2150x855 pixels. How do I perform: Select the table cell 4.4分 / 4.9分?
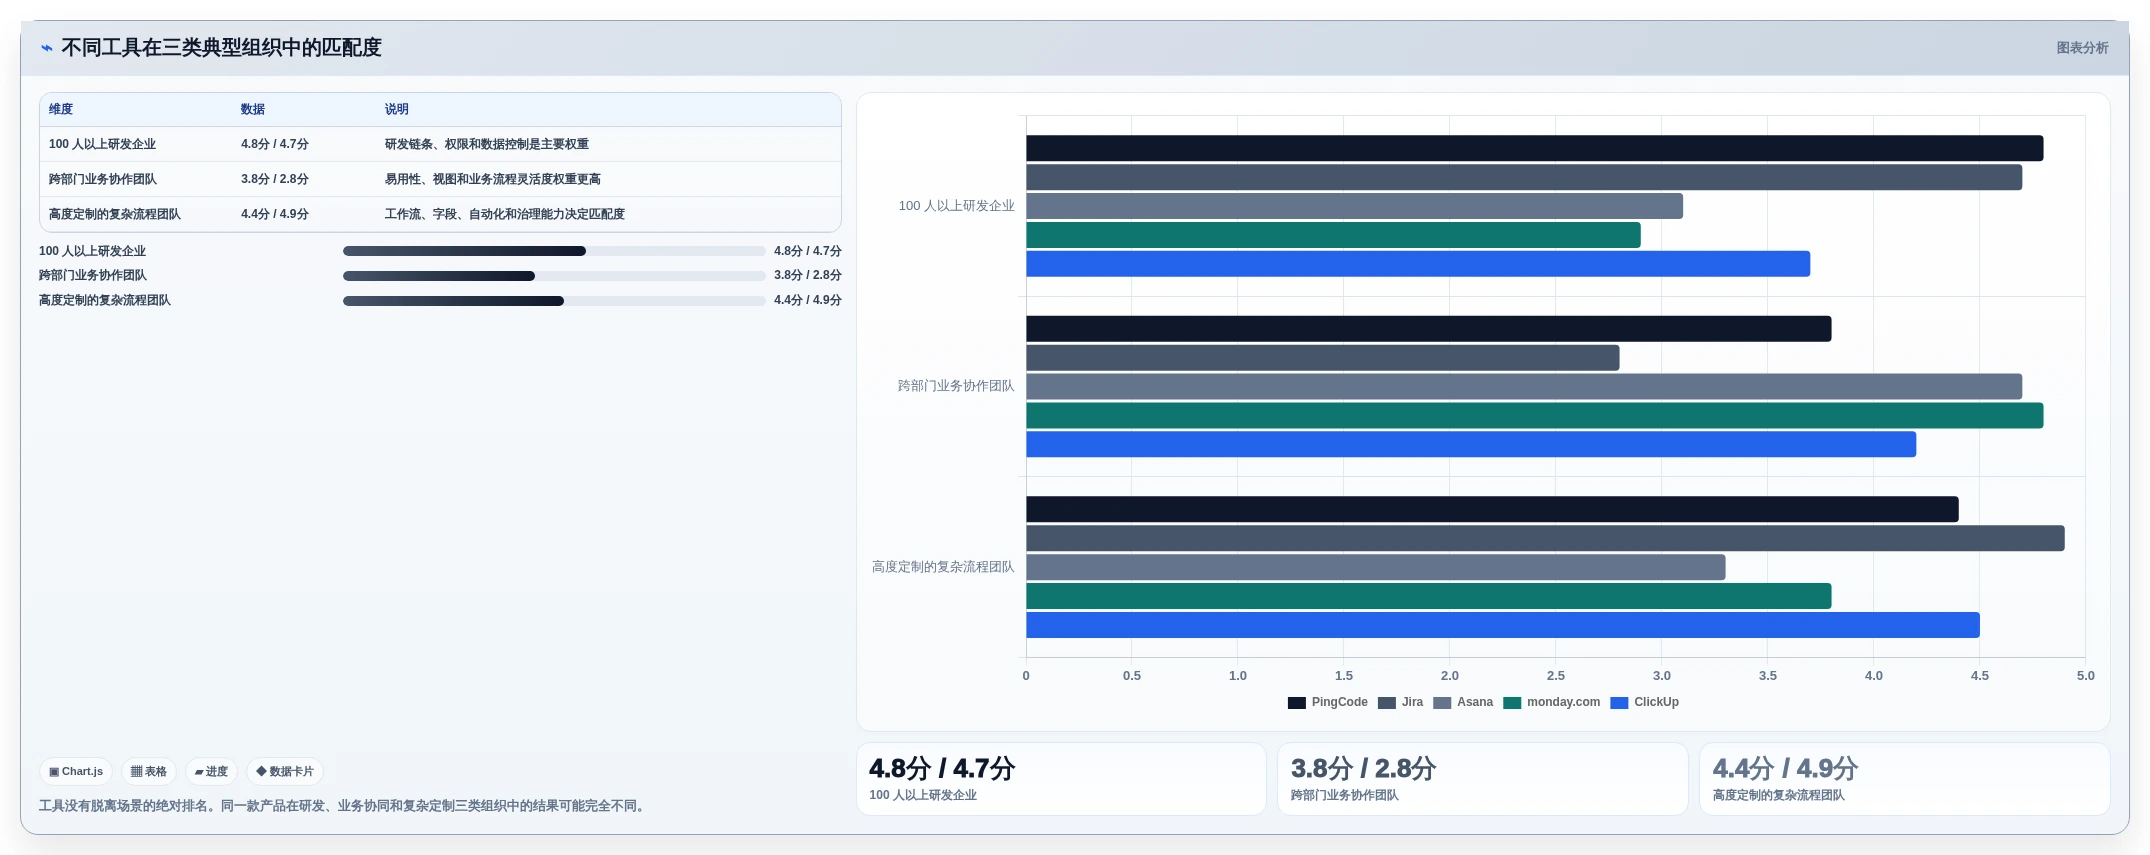[275, 214]
